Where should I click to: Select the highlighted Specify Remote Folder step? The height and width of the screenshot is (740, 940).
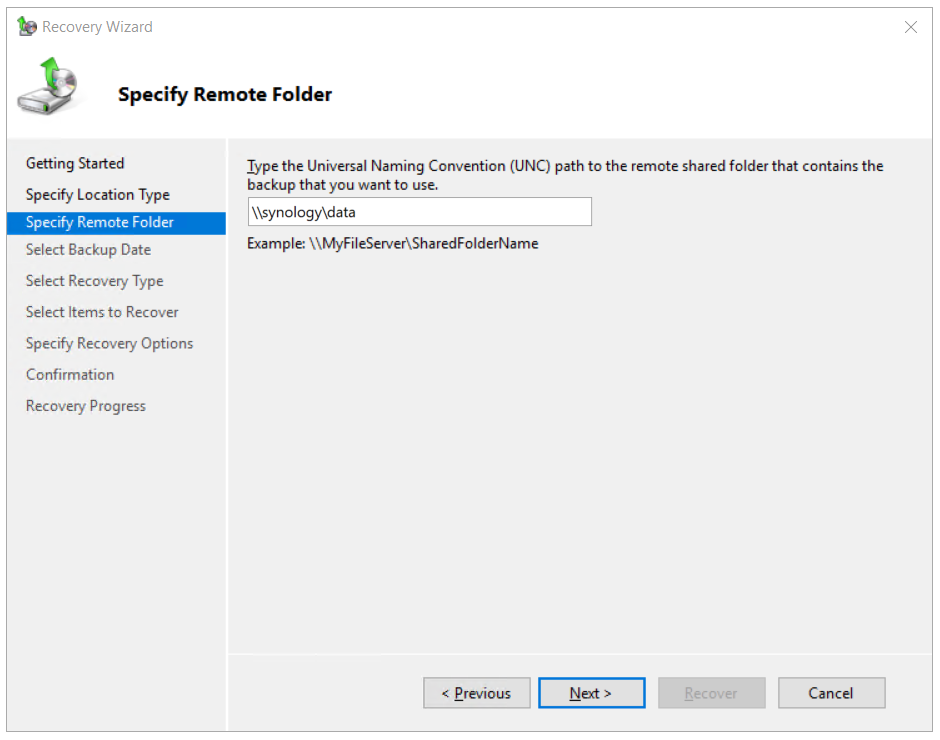(x=100, y=222)
